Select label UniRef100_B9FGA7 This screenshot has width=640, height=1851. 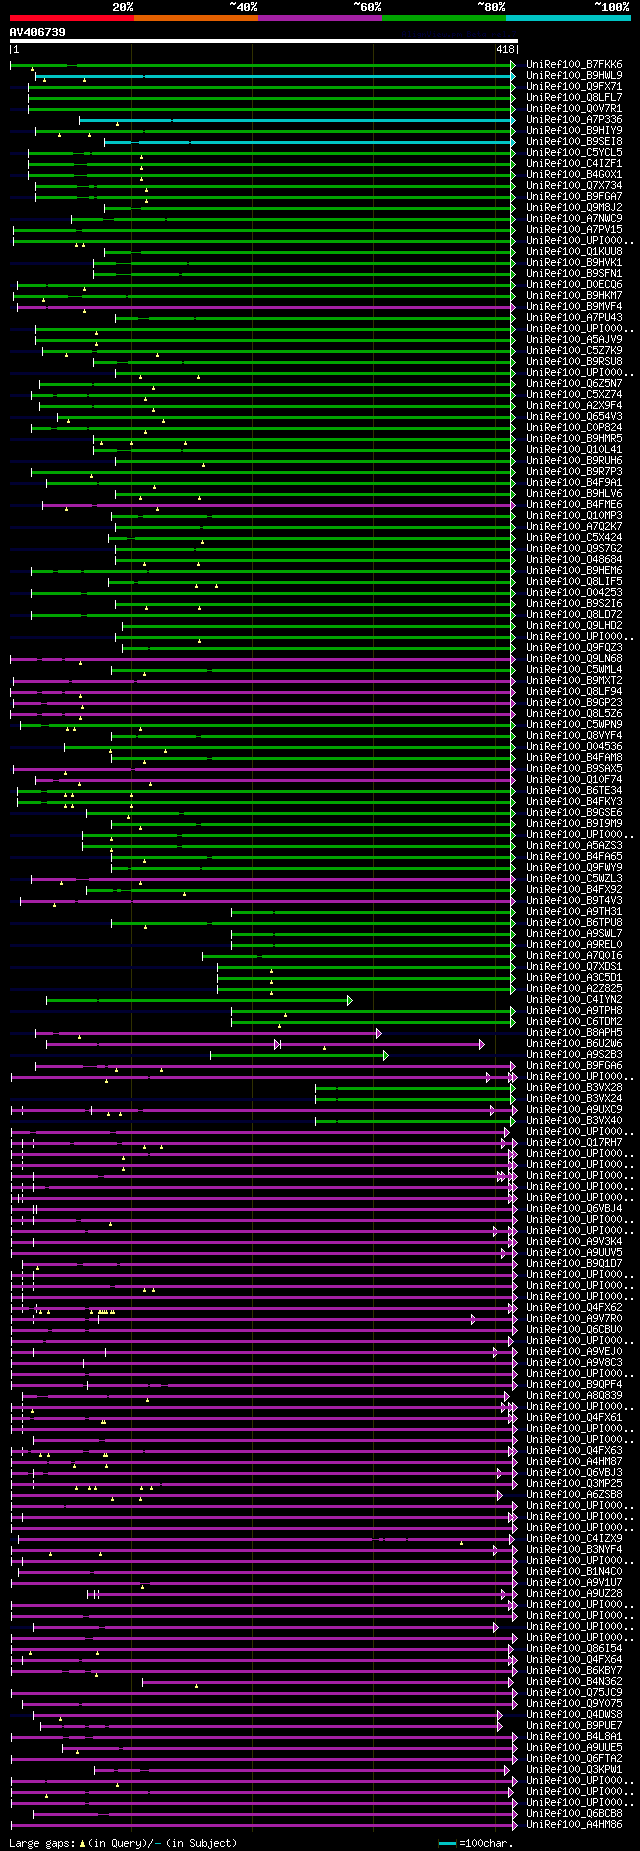pos(574,196)
